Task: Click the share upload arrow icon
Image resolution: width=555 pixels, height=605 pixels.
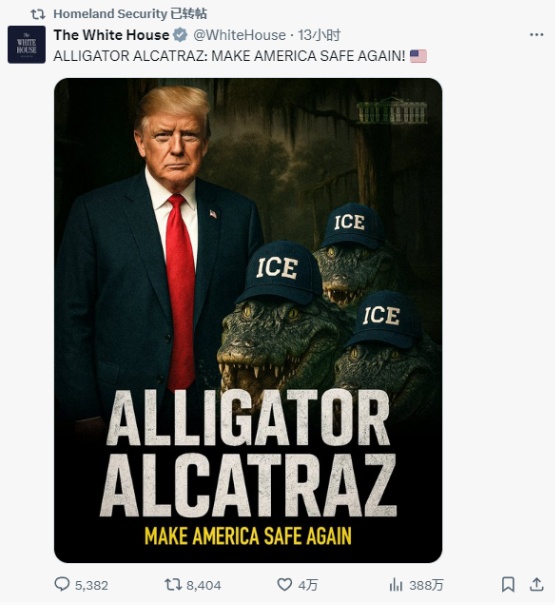Action: click(x=536, y=585)
